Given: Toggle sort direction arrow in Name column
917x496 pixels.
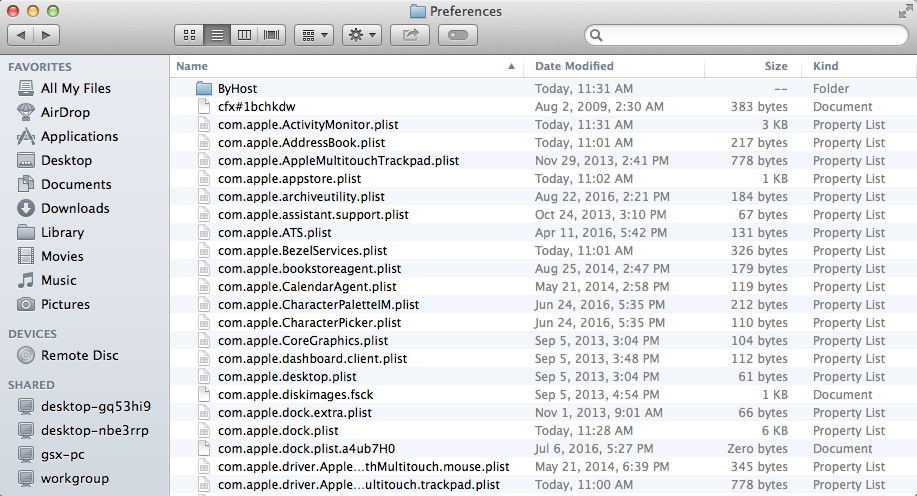Looking at the screenshot, I should (x=511, y=67).
